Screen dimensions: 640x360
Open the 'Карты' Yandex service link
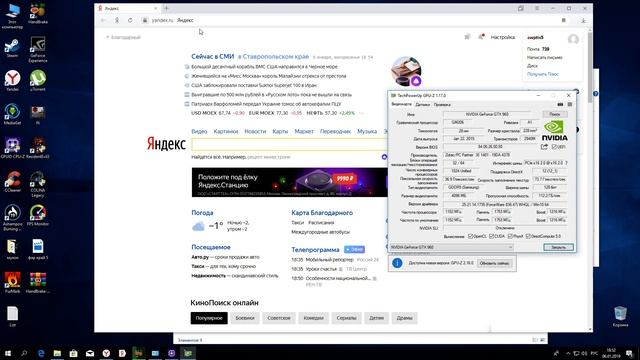(x=280, y=131)
